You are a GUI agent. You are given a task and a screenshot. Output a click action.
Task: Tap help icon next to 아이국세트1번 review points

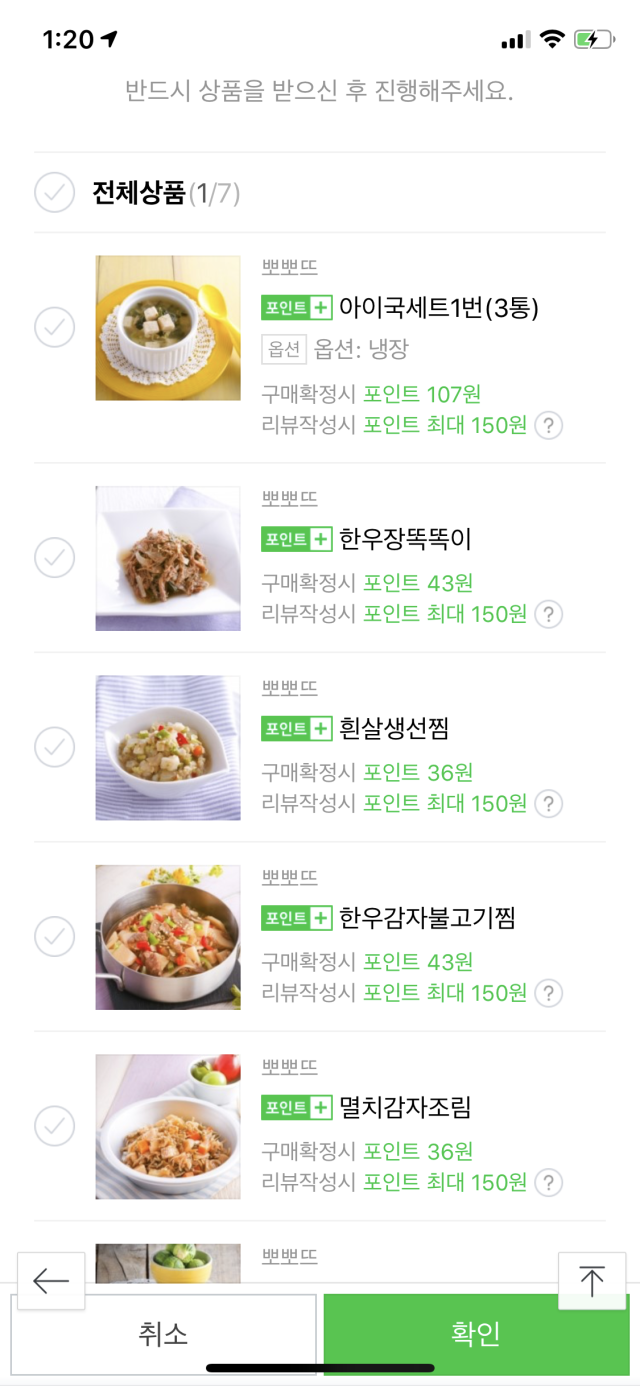click(x=548, y=426)
